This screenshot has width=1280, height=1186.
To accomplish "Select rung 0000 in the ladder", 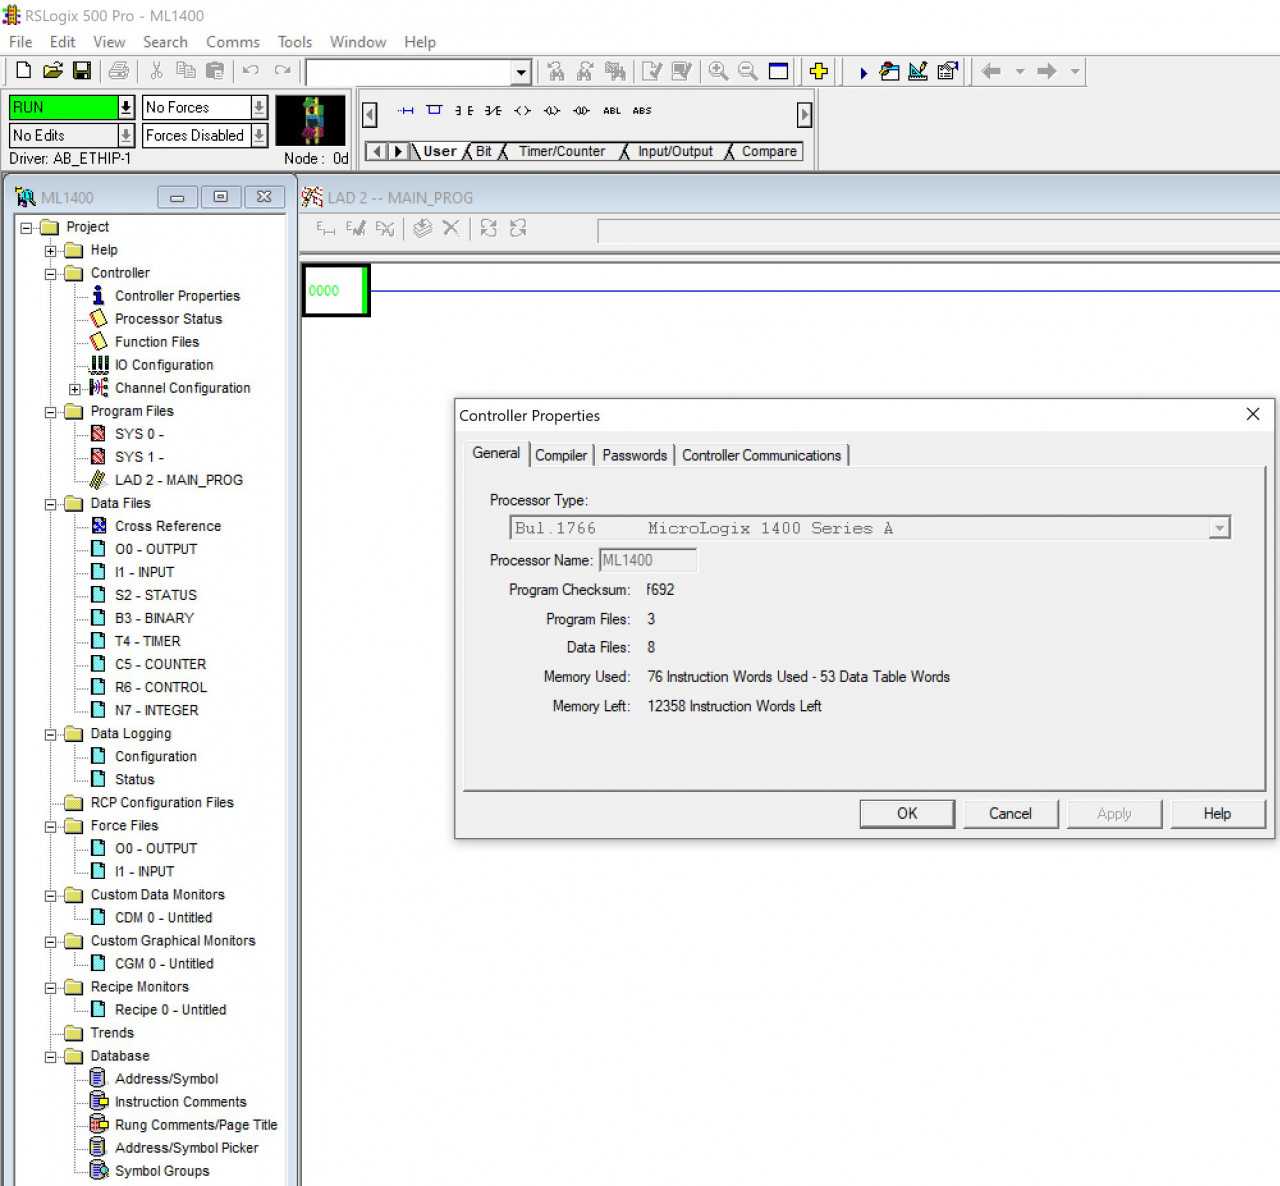I will (336, 290).
